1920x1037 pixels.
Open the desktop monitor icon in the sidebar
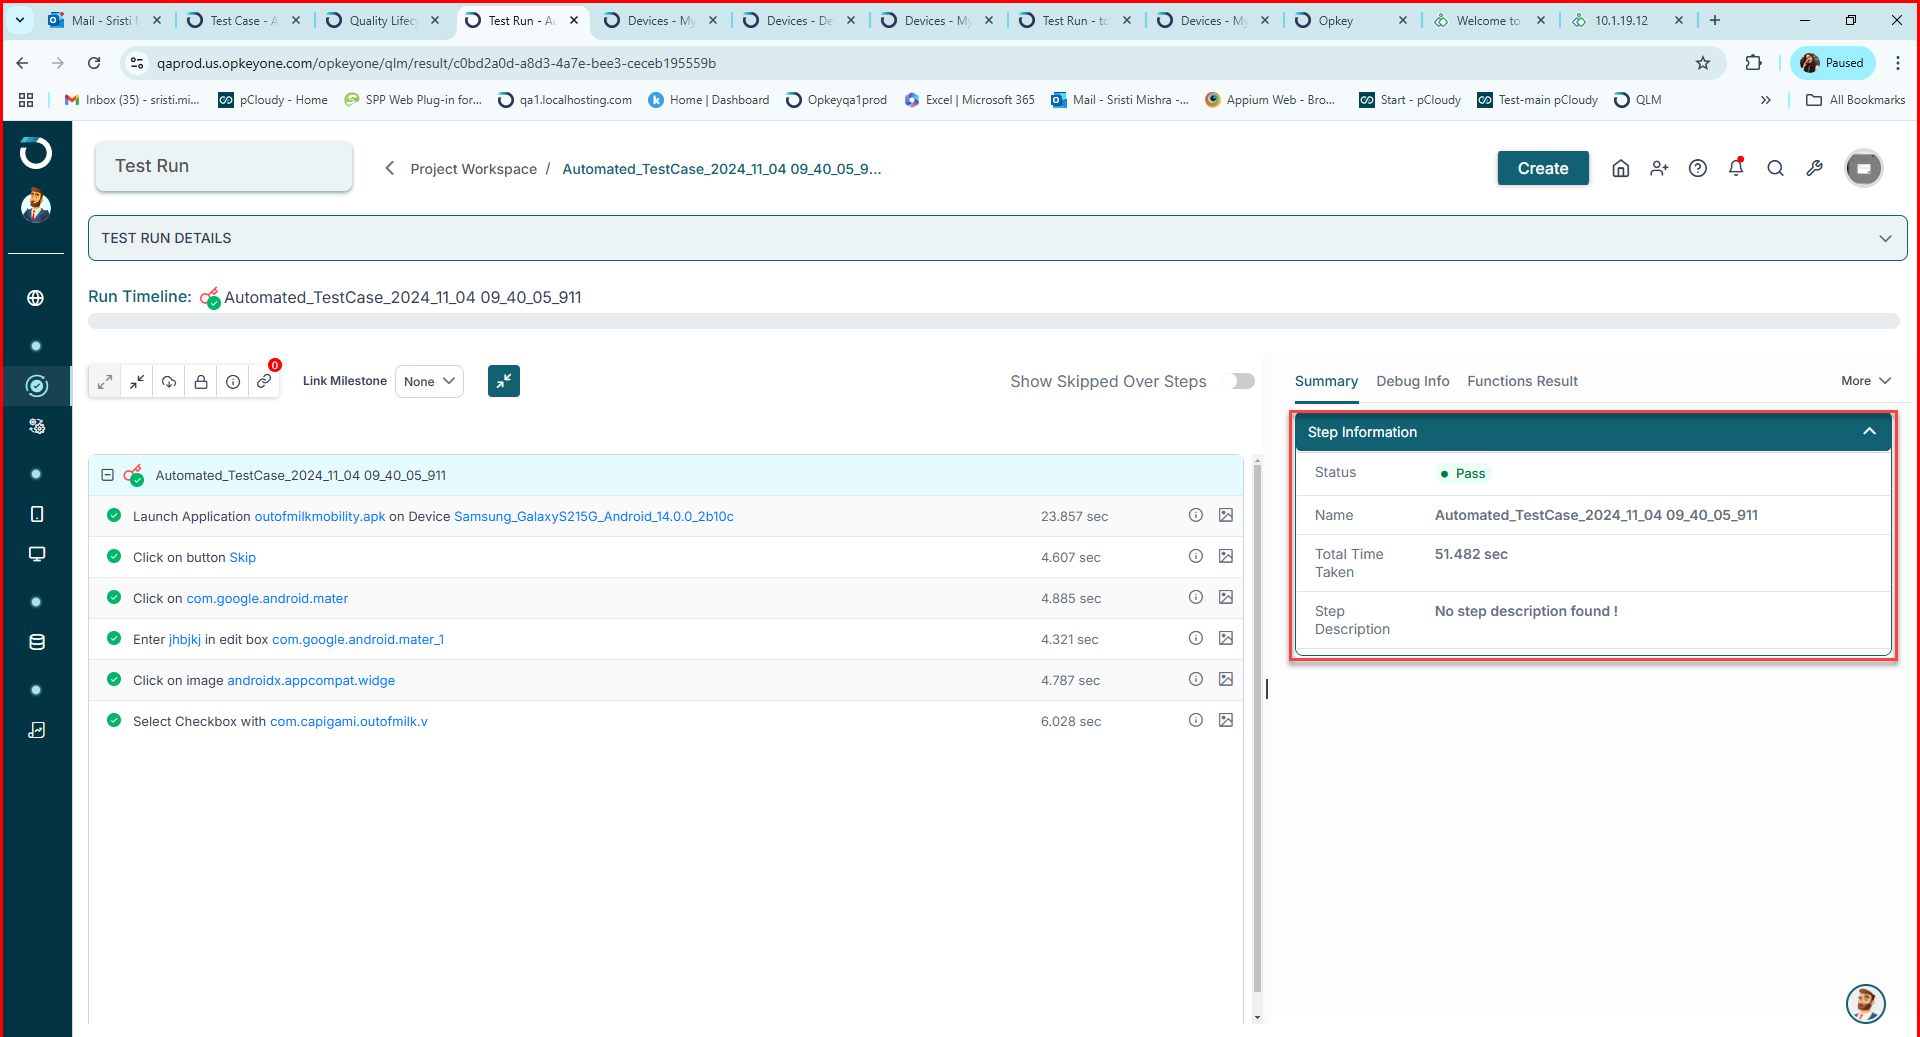(37, 554)
